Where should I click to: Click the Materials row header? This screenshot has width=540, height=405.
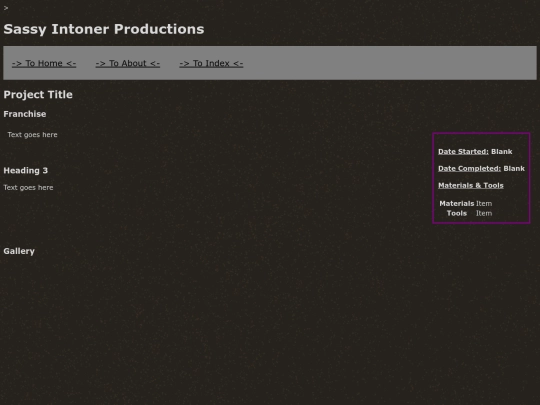point(457,204)
